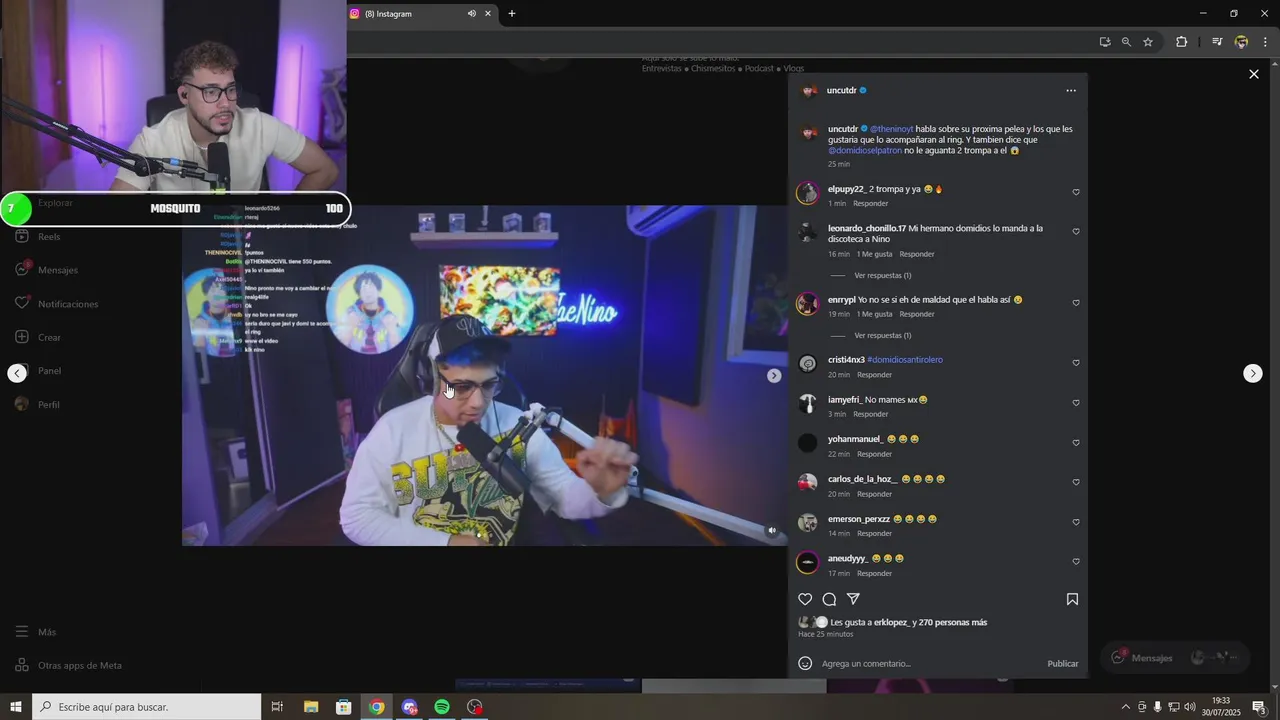Open taskbar notification center icon
The height and width of the screenshot is (720, 1280).
1258,707
